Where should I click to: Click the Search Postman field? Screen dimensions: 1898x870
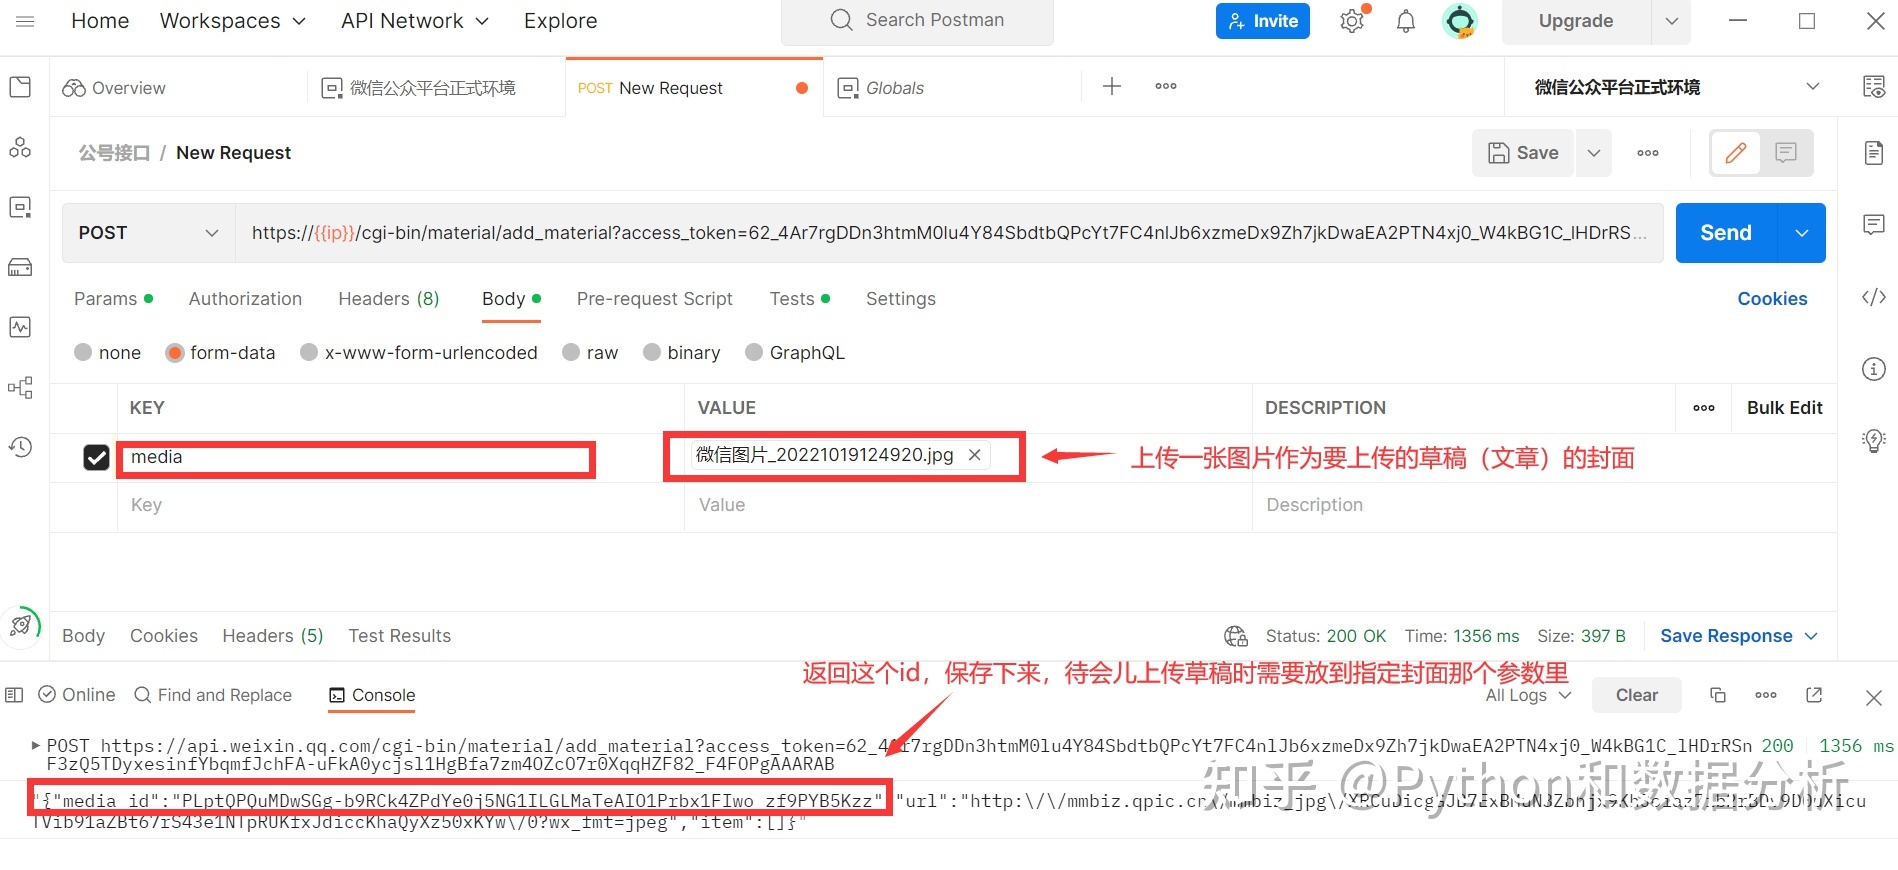[917, 21]
